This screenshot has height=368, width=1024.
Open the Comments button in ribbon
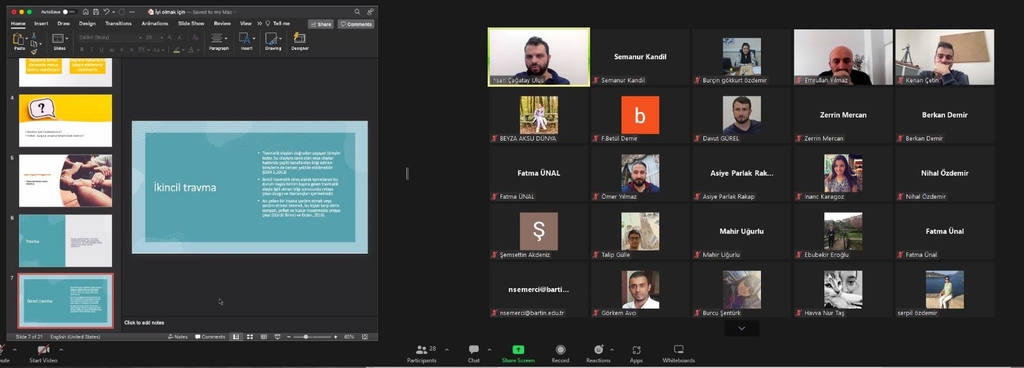[x=356, y=24]
